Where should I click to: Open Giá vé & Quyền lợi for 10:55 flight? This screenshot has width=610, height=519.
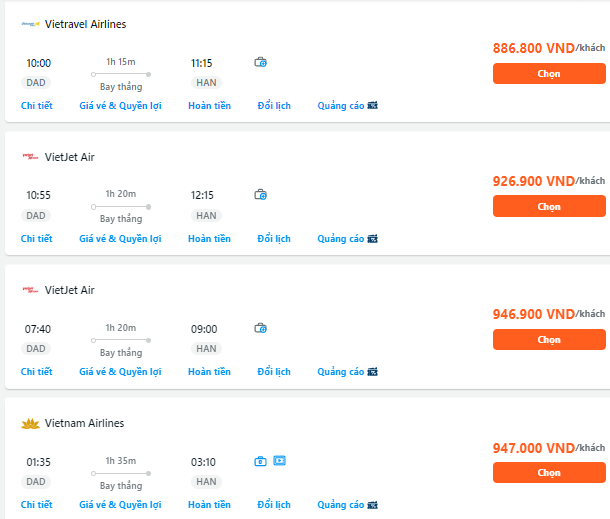[120, 239]
